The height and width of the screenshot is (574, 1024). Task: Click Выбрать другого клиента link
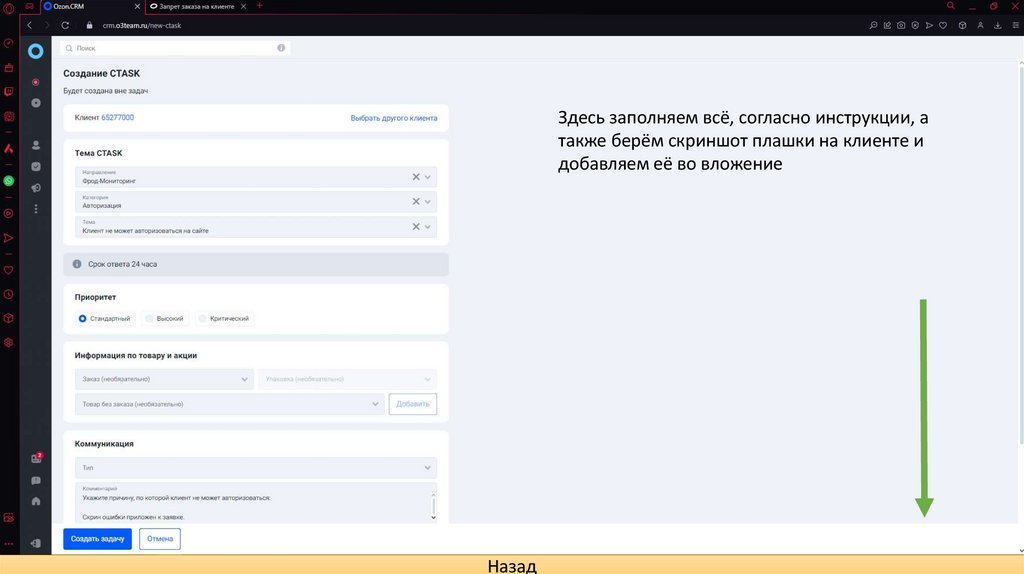point(394,118)
